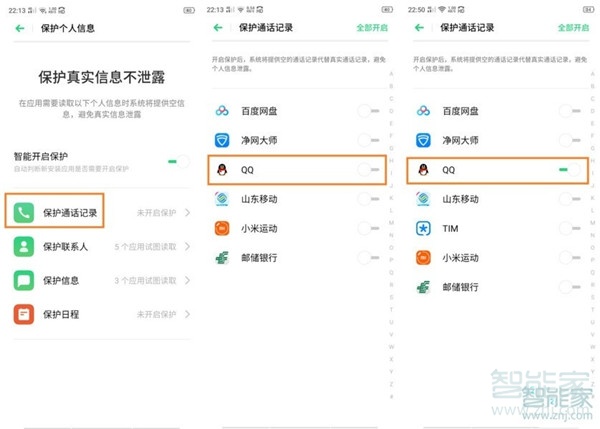Tap battery indicator on 保护个人信息 screen
Screen dimensions: 600x429
pos(189,10)
